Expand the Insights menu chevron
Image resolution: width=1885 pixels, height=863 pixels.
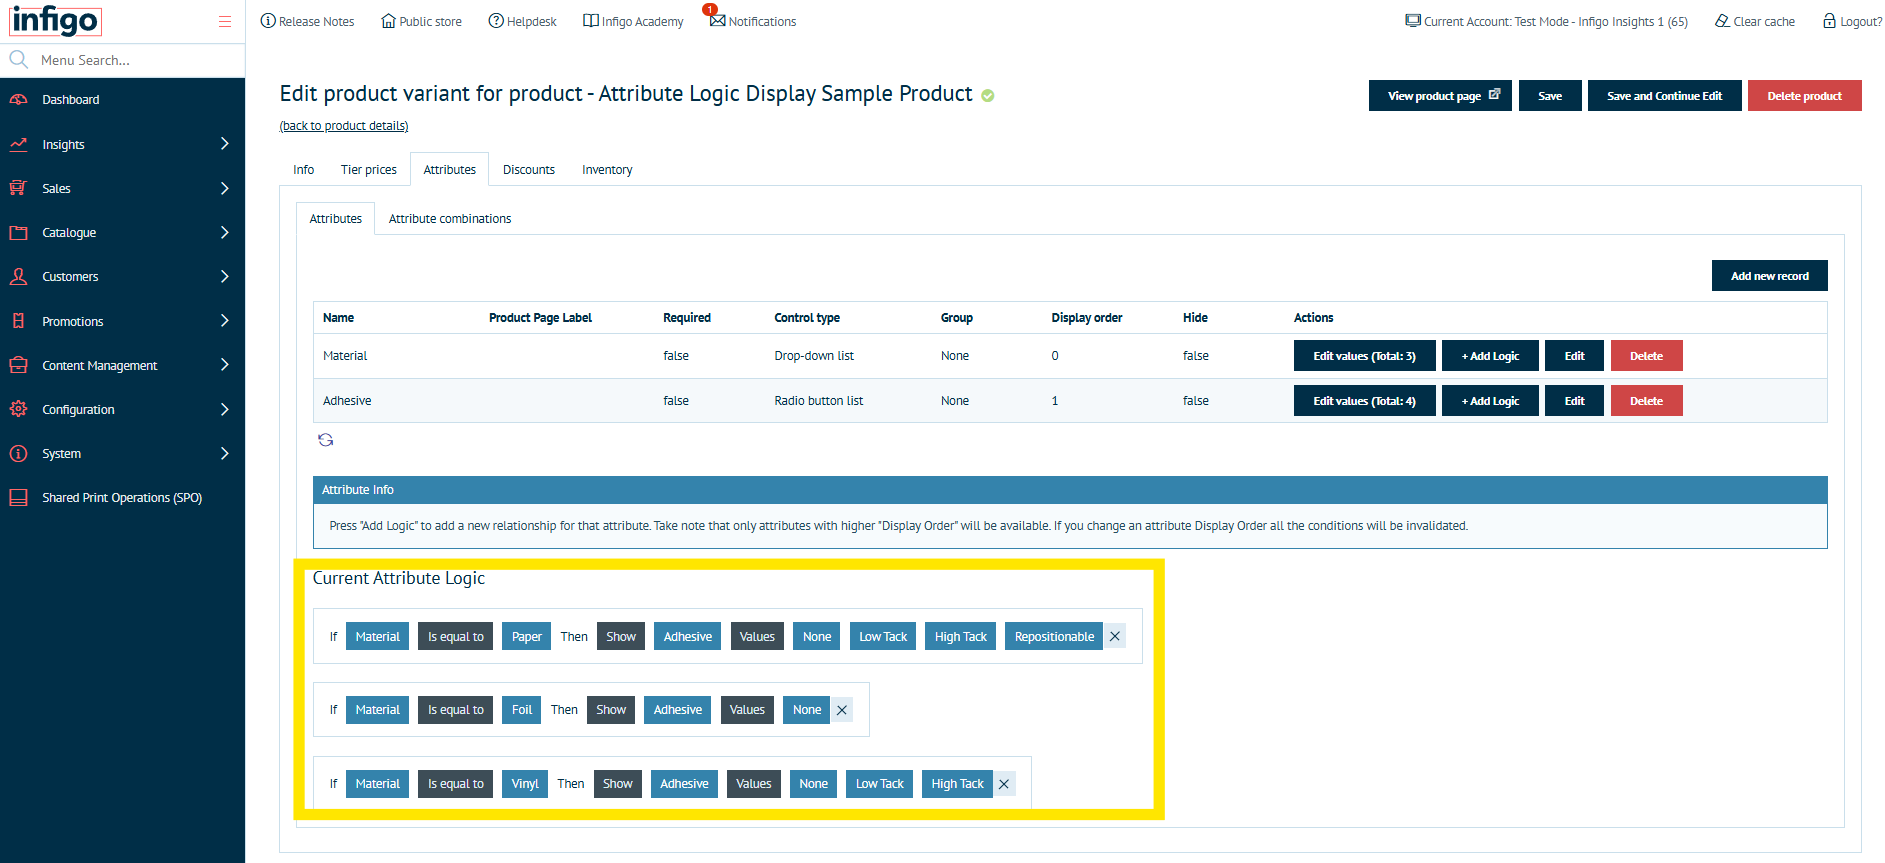[225, 144]
